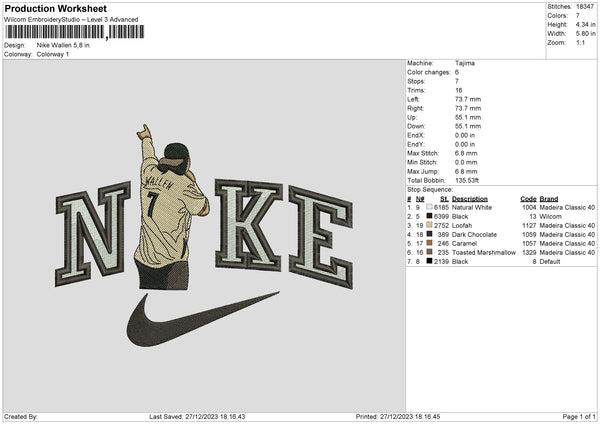Click the Height value 4.34 in
The image size is (600, 424).
585,24
